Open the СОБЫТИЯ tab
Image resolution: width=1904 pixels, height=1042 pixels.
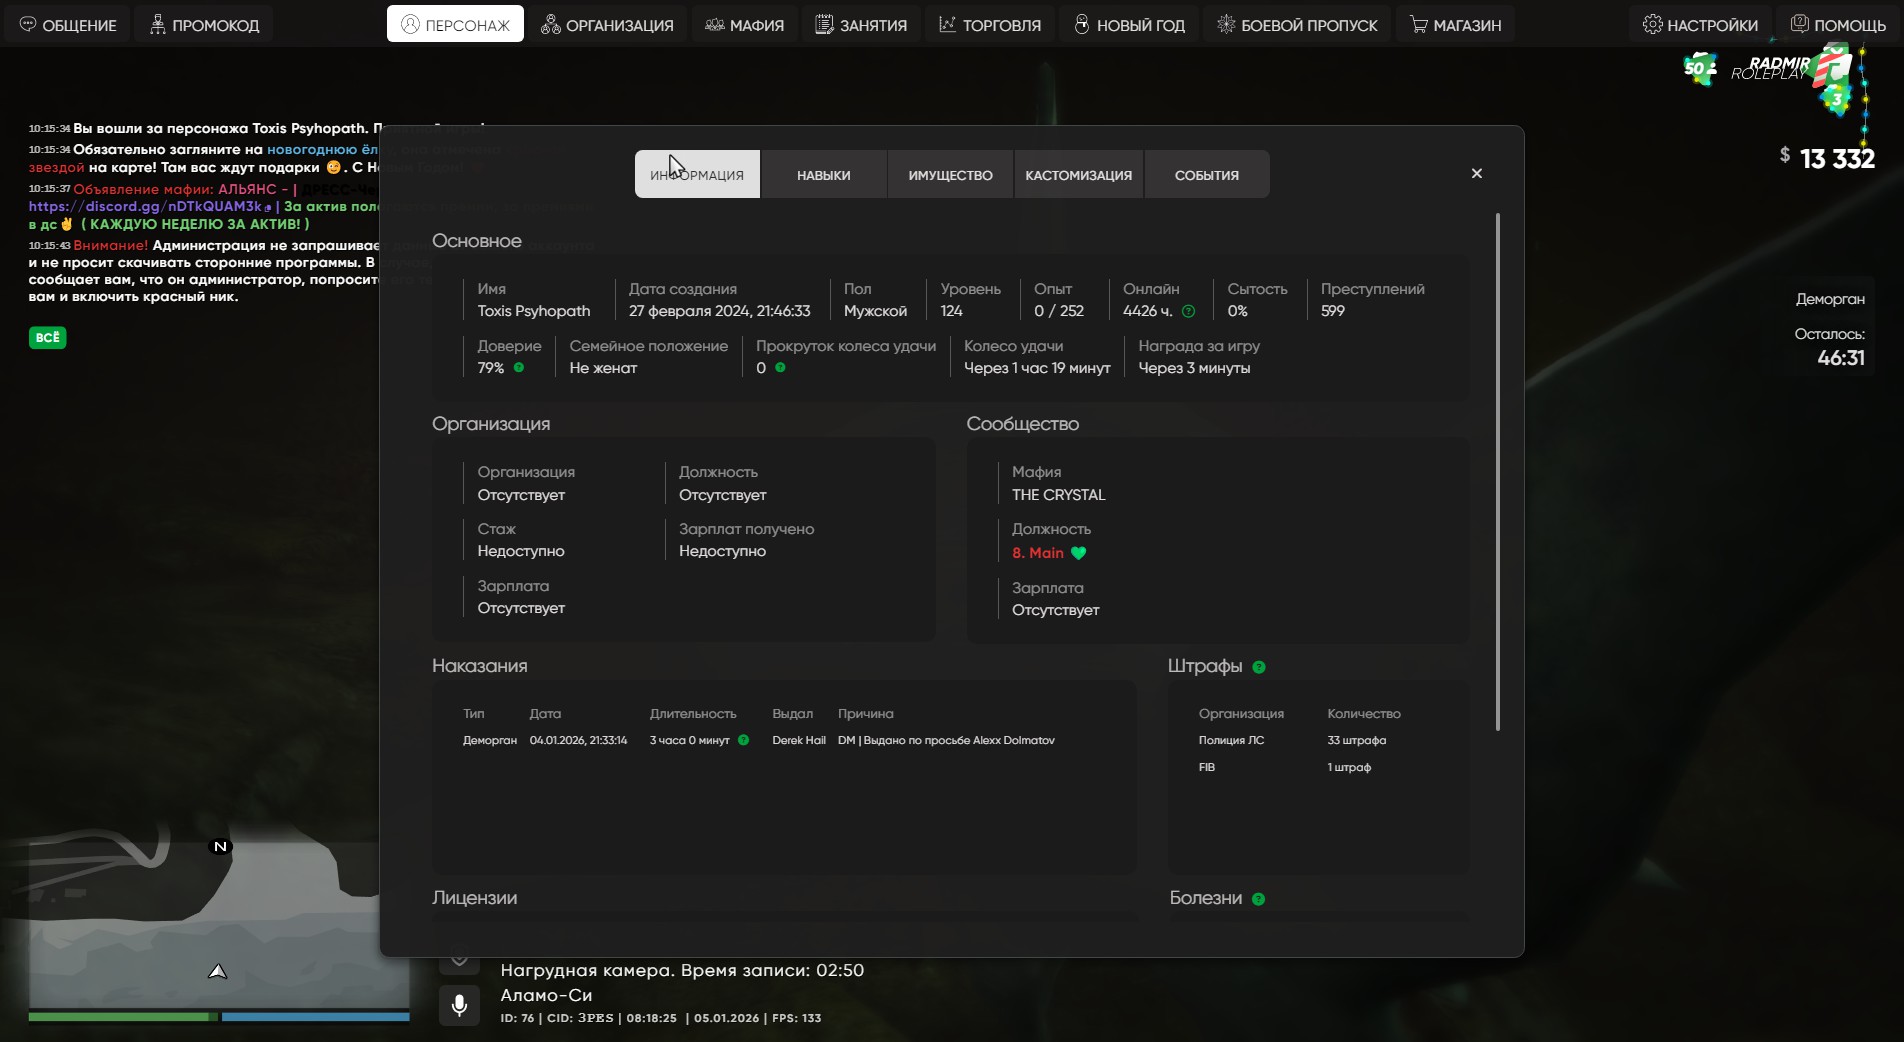click(x=1206, y=175)
